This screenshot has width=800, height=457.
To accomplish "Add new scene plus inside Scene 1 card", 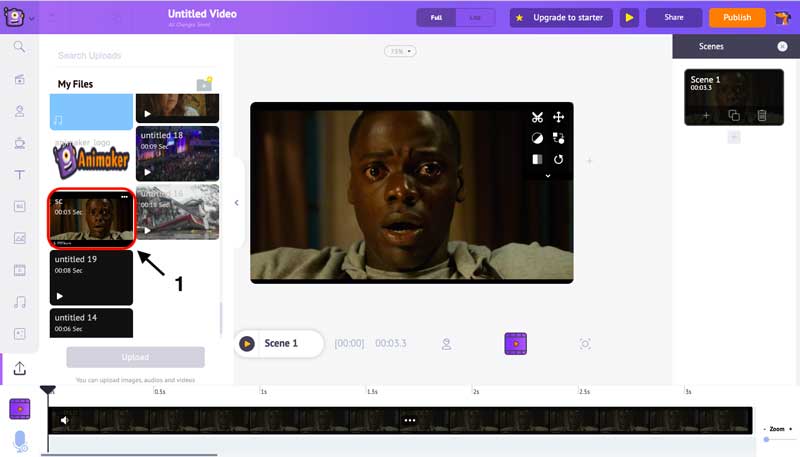I will [x=706, y=116].
